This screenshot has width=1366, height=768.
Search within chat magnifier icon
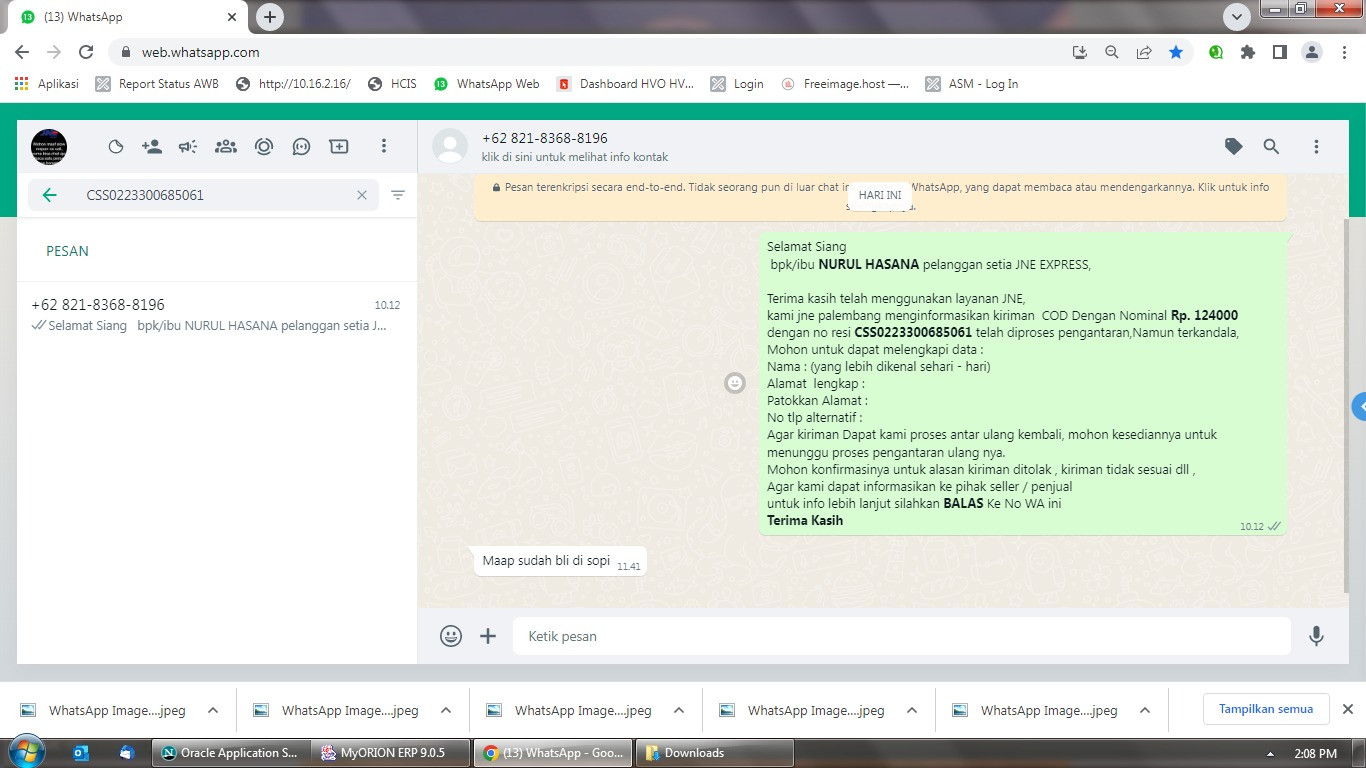pos(1271,147)
